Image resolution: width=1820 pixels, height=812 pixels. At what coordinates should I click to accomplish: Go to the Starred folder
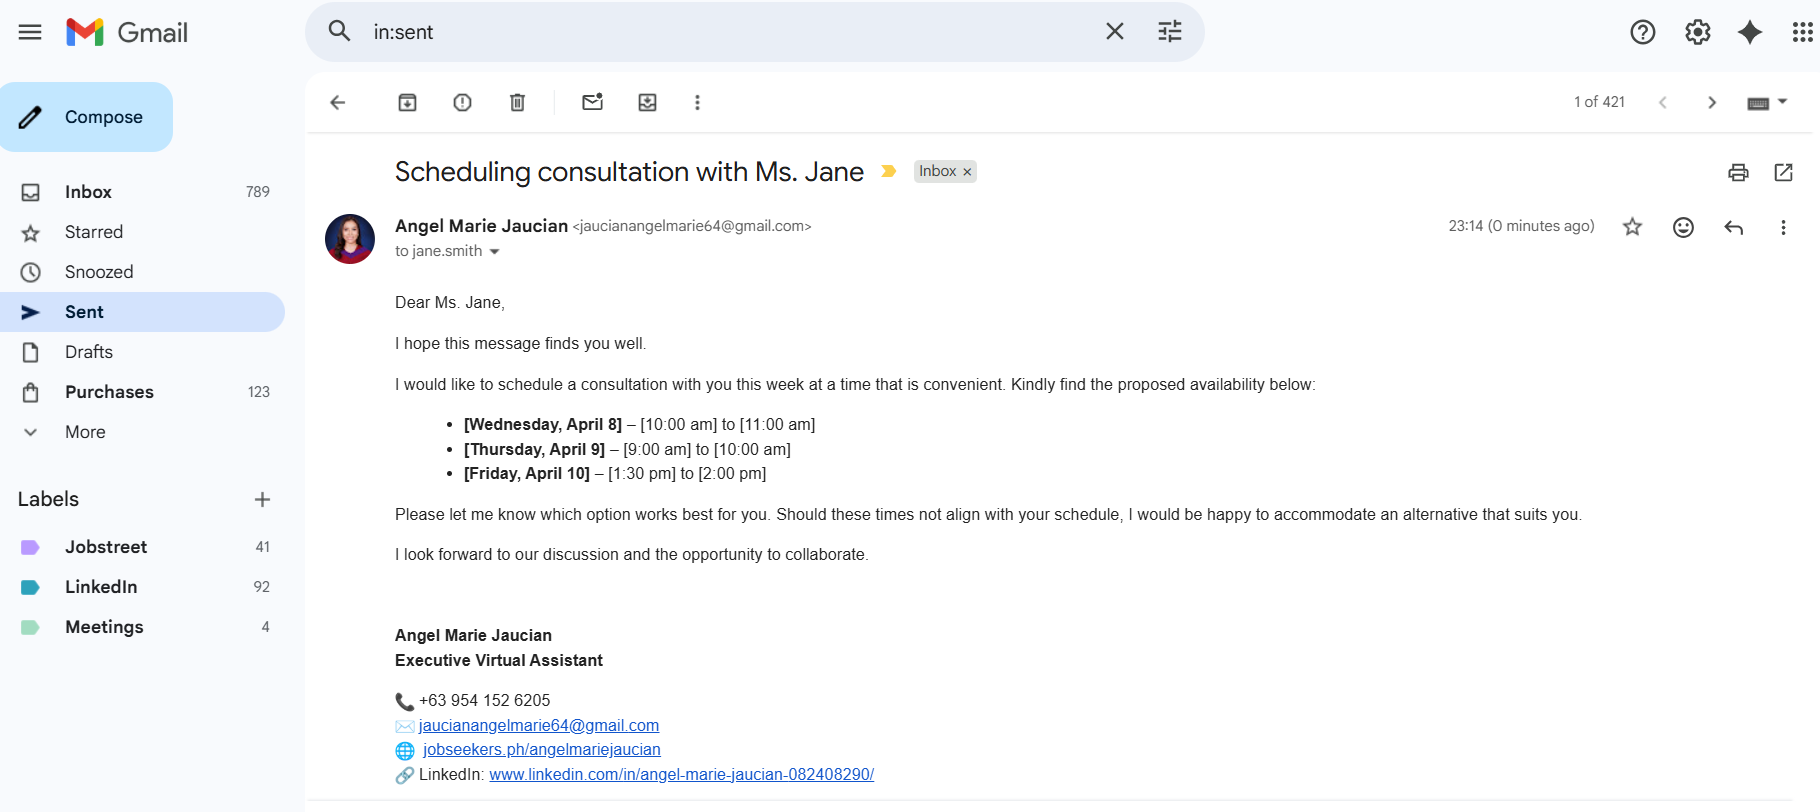(94, 232)
